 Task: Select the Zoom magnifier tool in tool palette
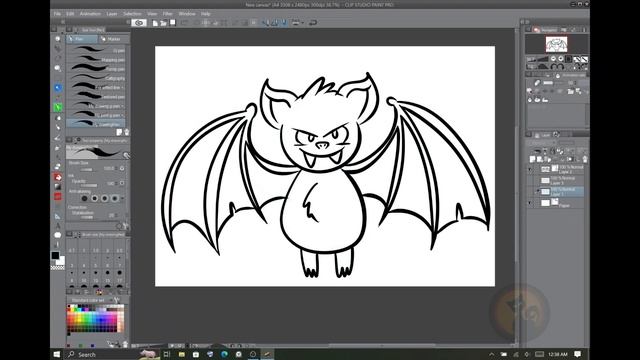[58, 39]
